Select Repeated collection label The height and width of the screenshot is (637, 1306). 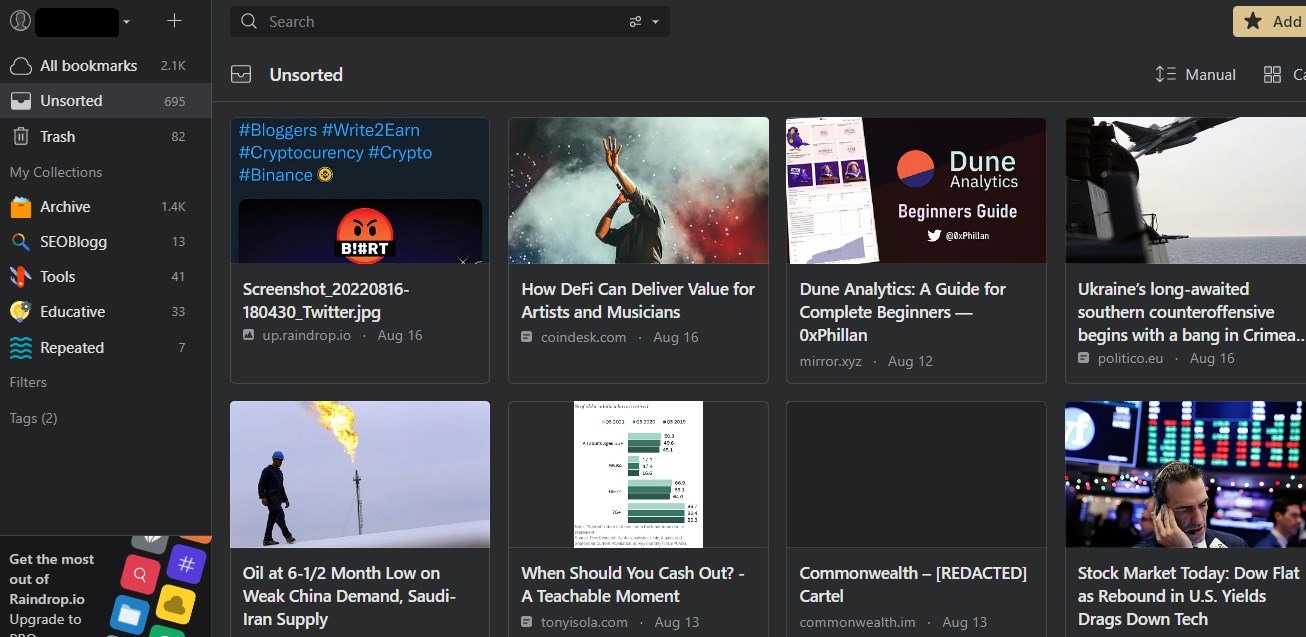(x=72, y=348)
